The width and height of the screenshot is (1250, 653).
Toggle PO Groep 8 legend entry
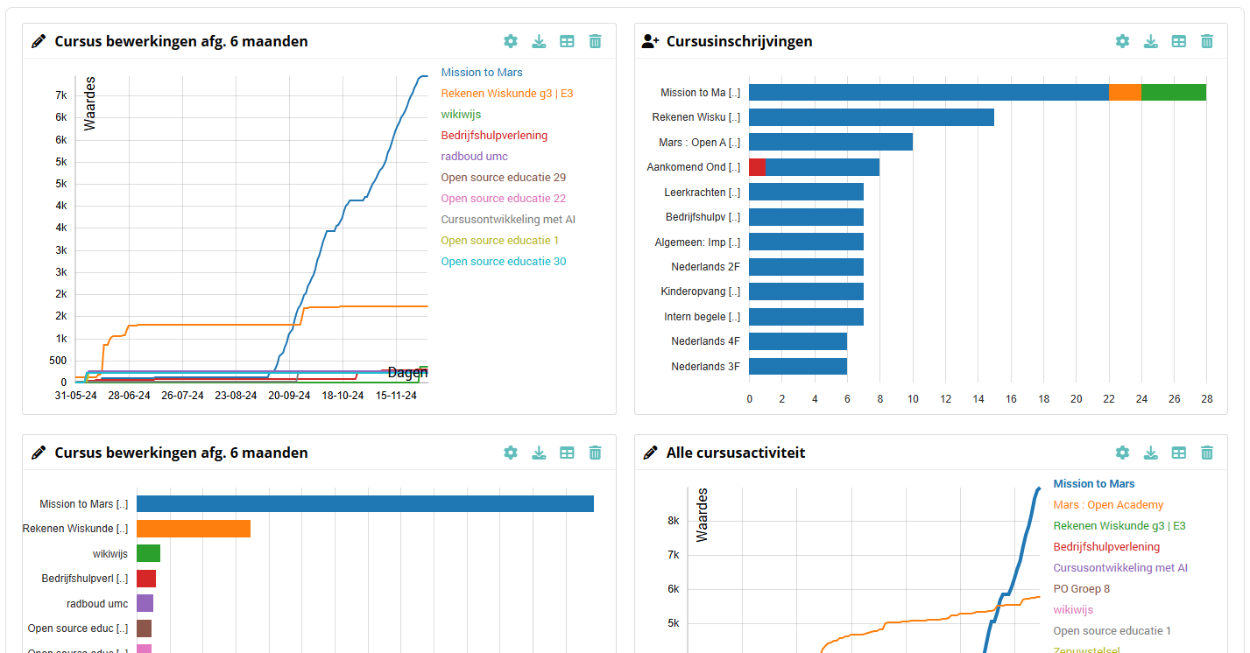click(1081, 589)
